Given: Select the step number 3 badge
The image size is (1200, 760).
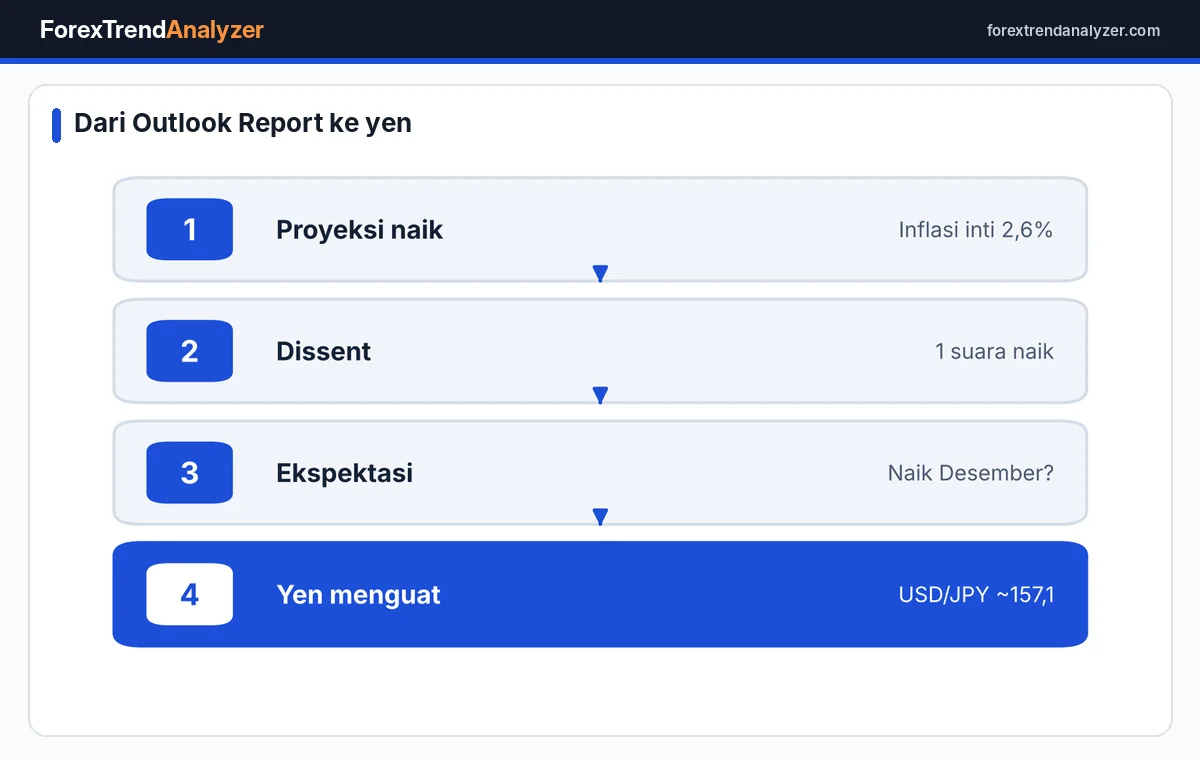Looking at the screenshot, I should [x=190, y=473].
